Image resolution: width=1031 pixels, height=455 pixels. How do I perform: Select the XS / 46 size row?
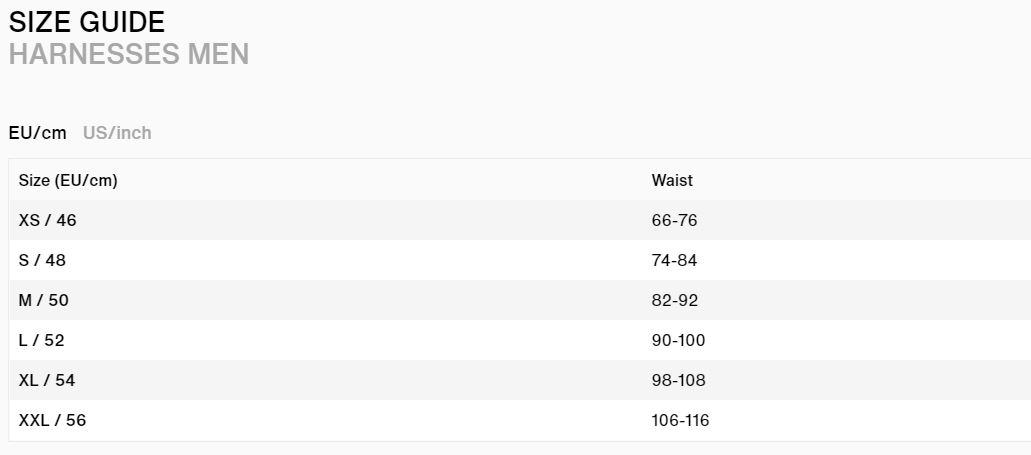pos(519,220)
